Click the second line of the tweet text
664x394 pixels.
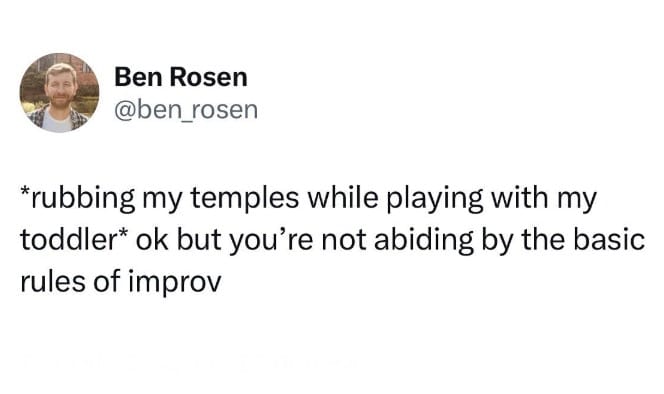coord(332,240)
